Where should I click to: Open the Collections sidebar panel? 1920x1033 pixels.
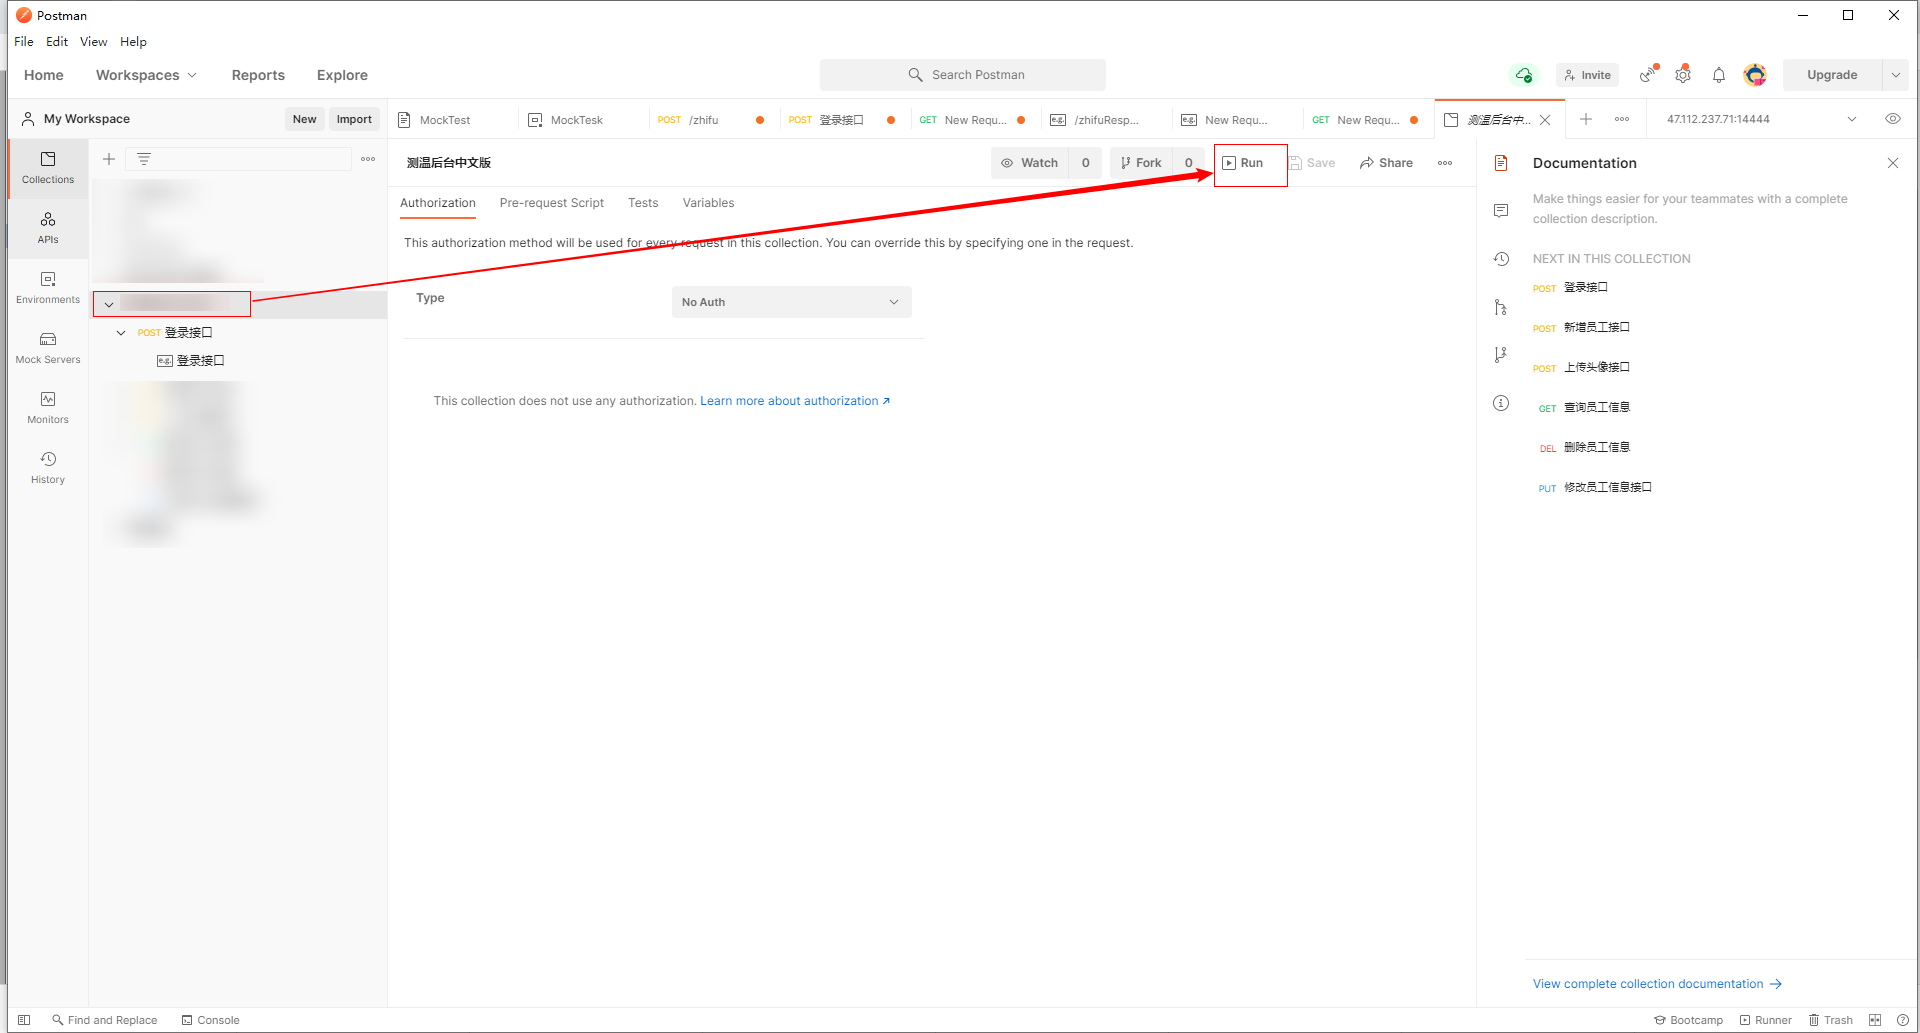click(48, 168)
